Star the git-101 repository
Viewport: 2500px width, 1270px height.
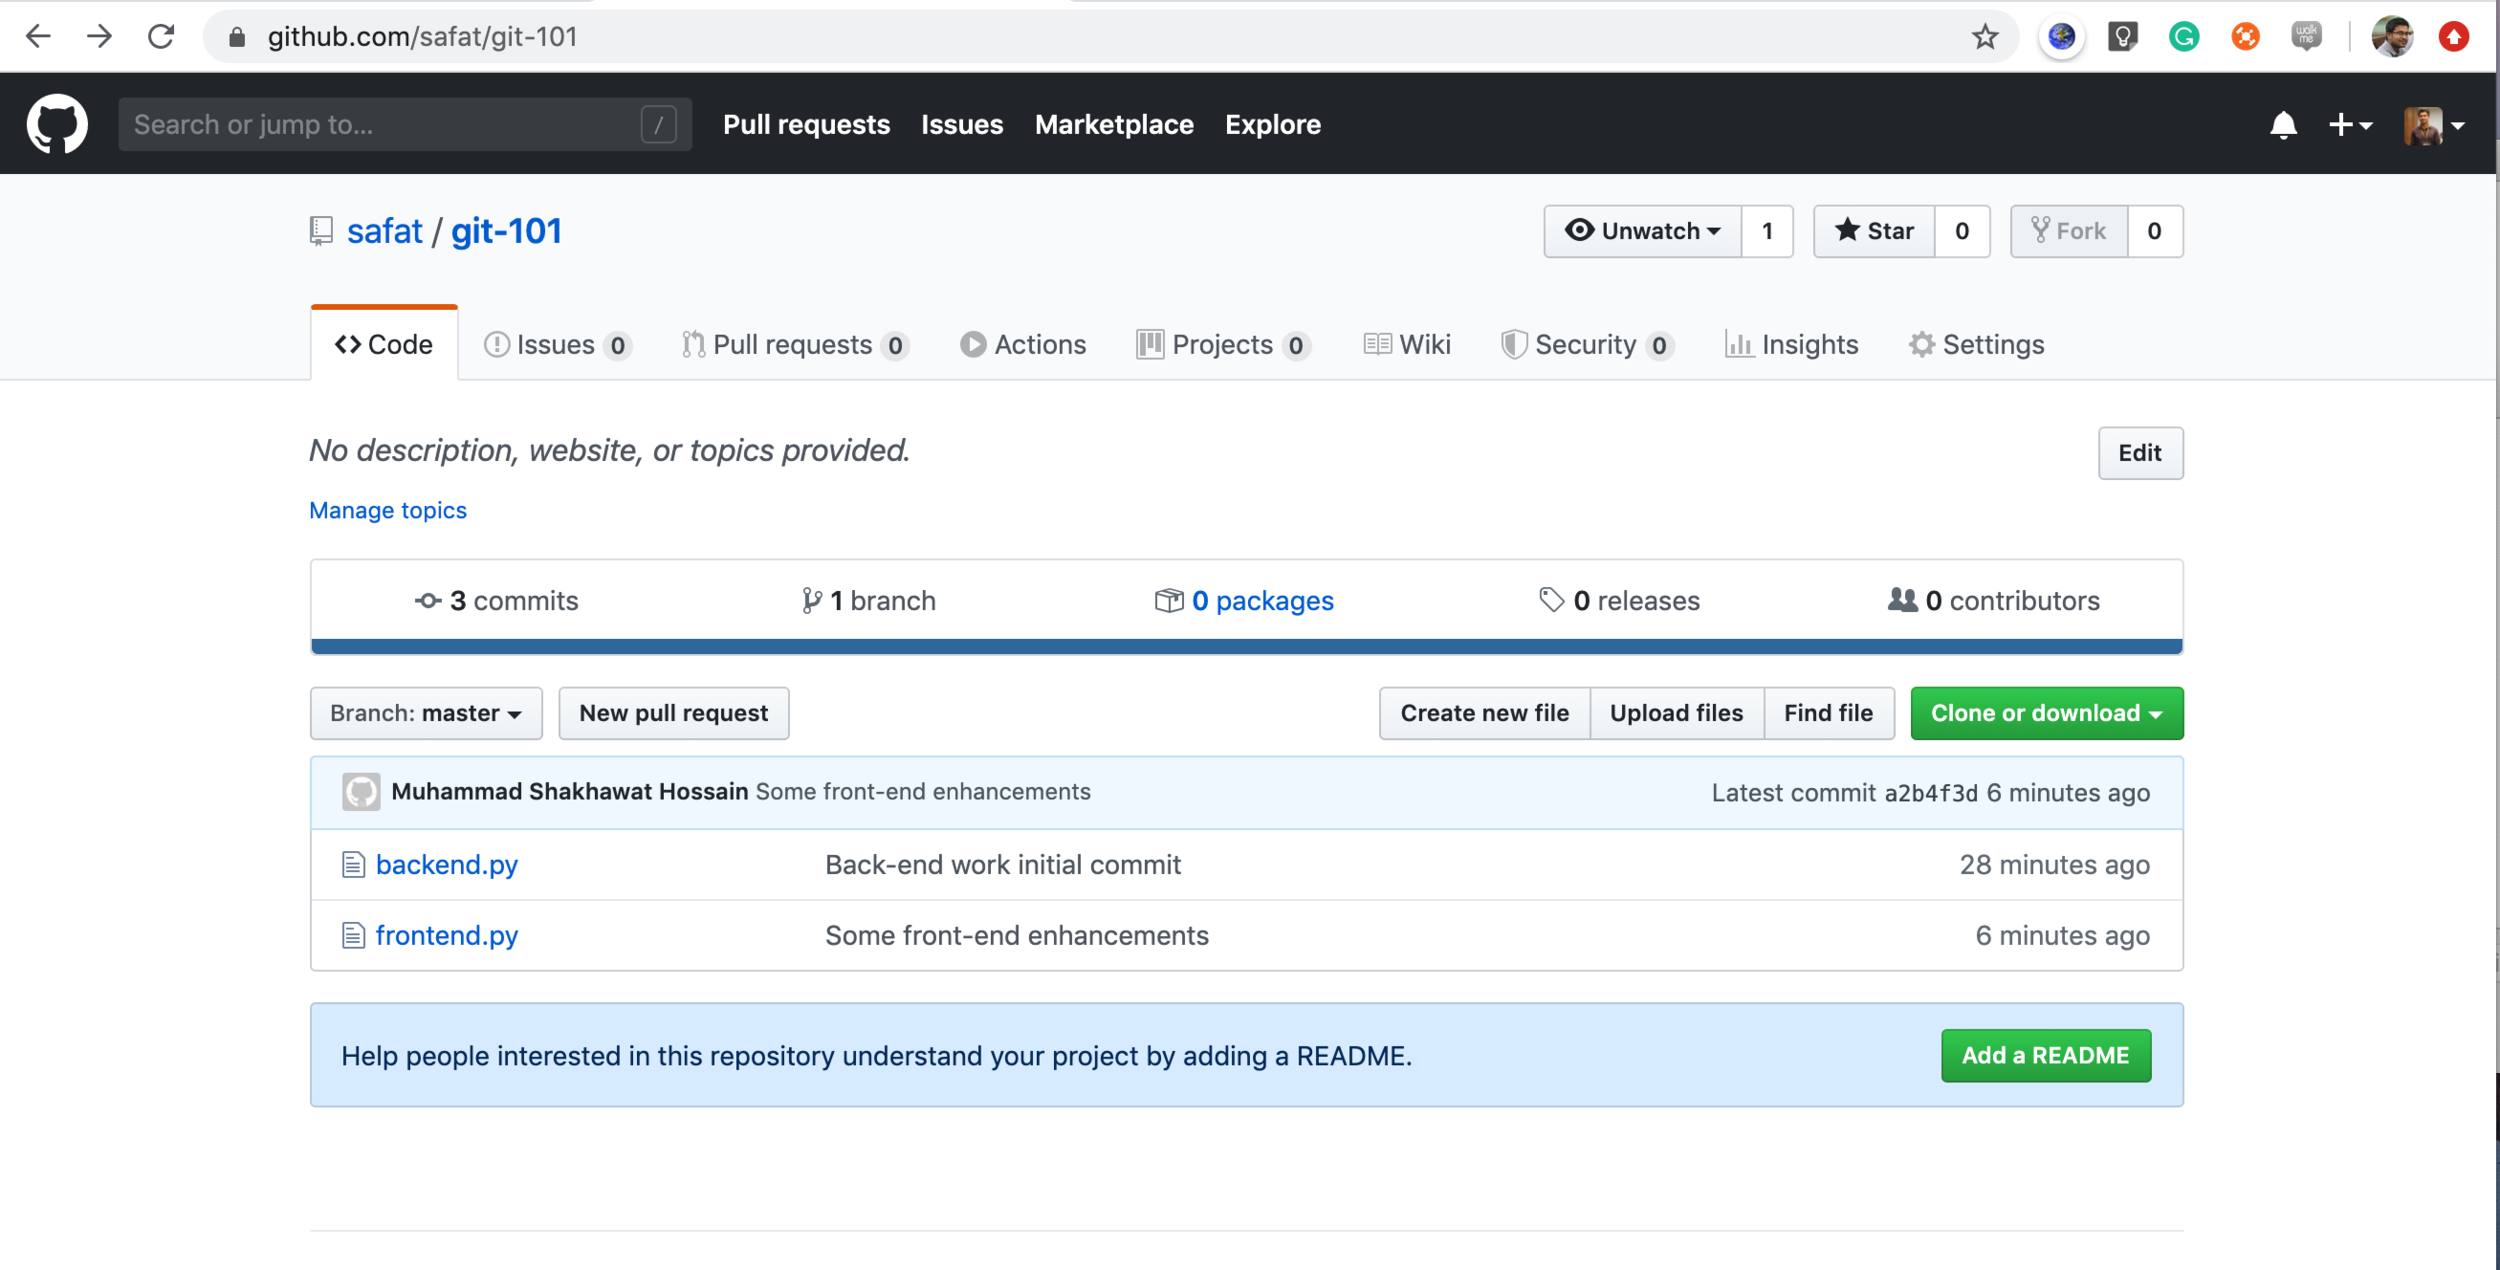[1874, 231]
